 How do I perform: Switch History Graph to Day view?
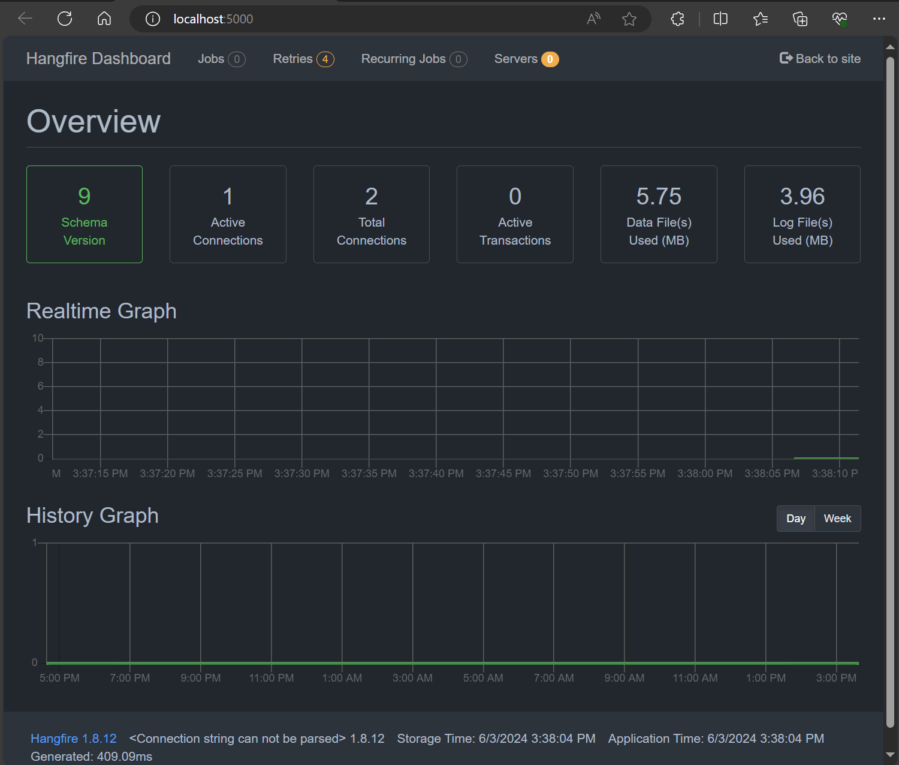pos(795,518)
